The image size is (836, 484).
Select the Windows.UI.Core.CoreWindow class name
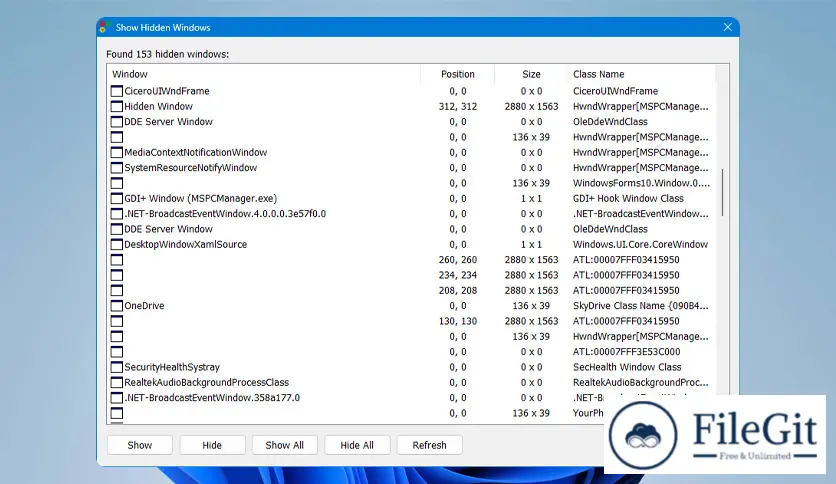tap(640, 245)
